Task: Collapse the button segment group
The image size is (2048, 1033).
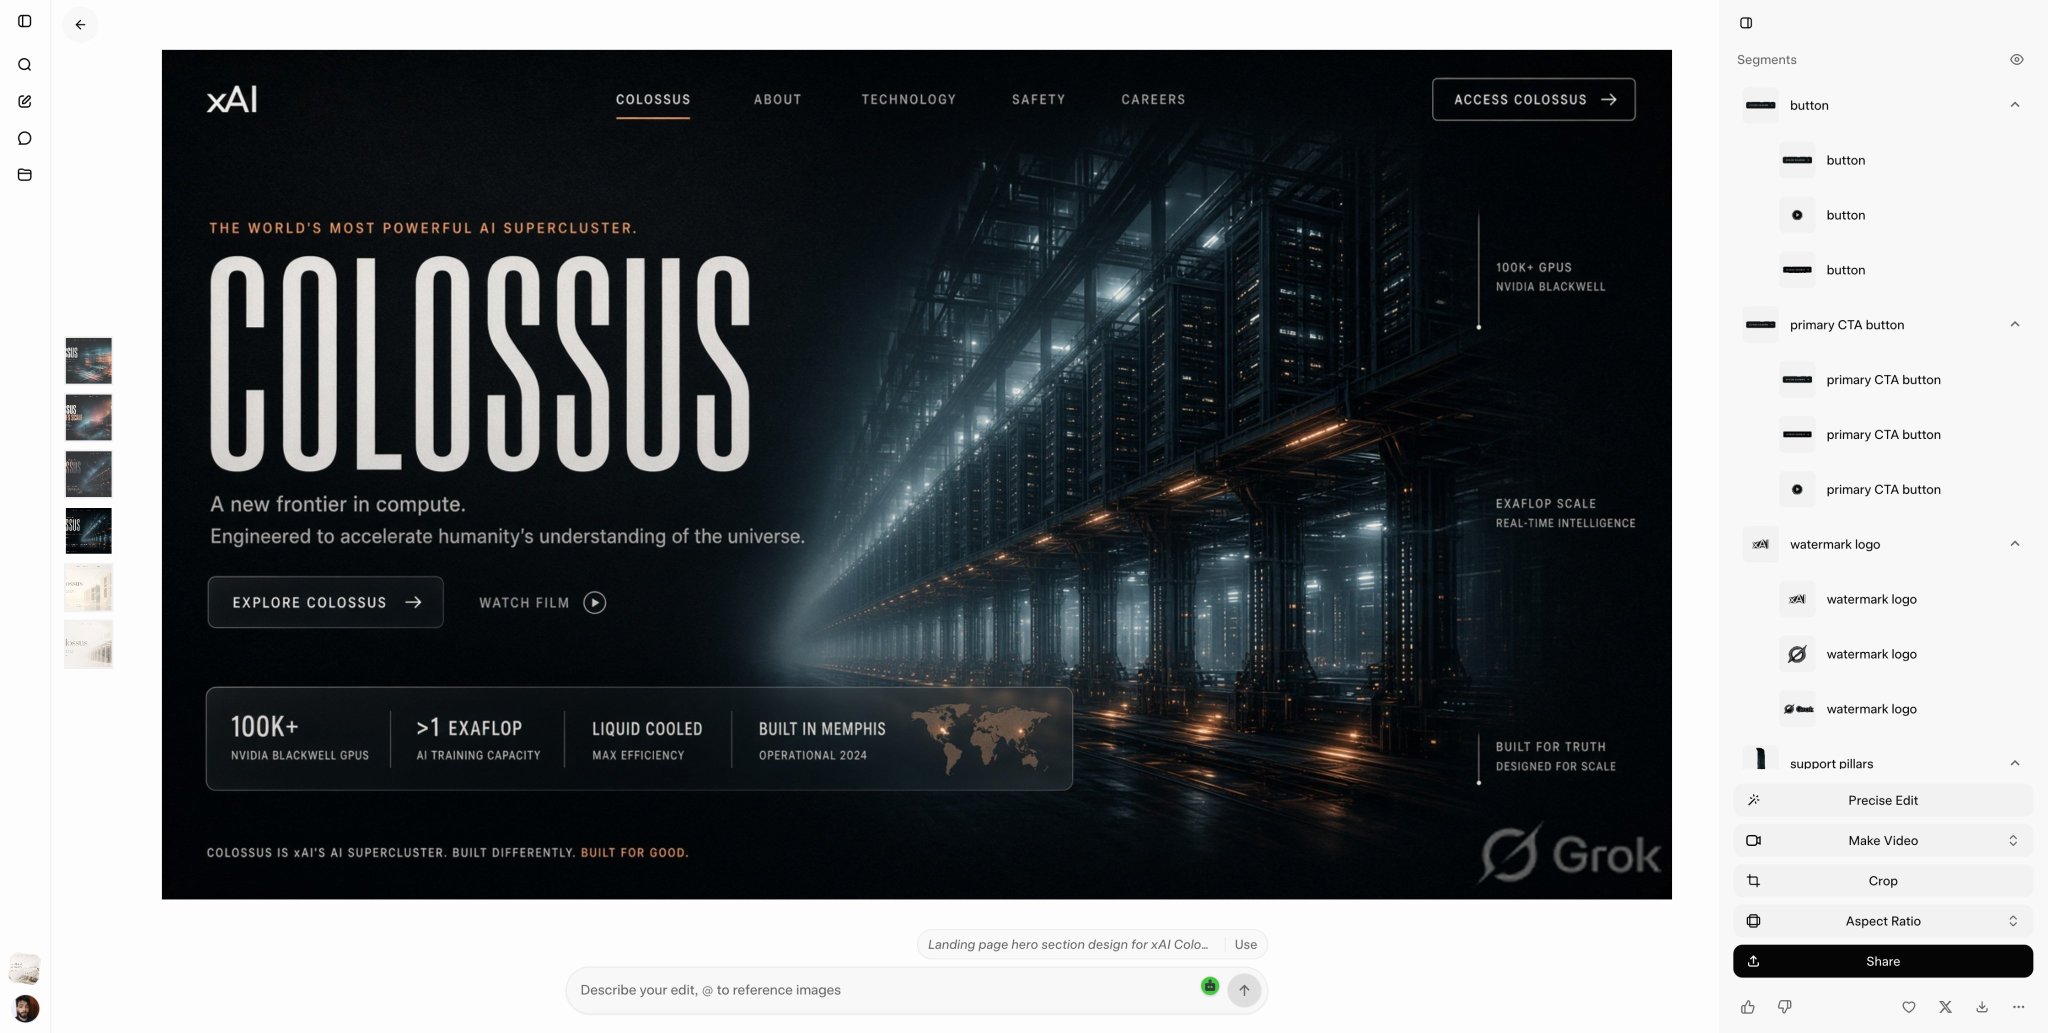Action: coord(2015,105)
